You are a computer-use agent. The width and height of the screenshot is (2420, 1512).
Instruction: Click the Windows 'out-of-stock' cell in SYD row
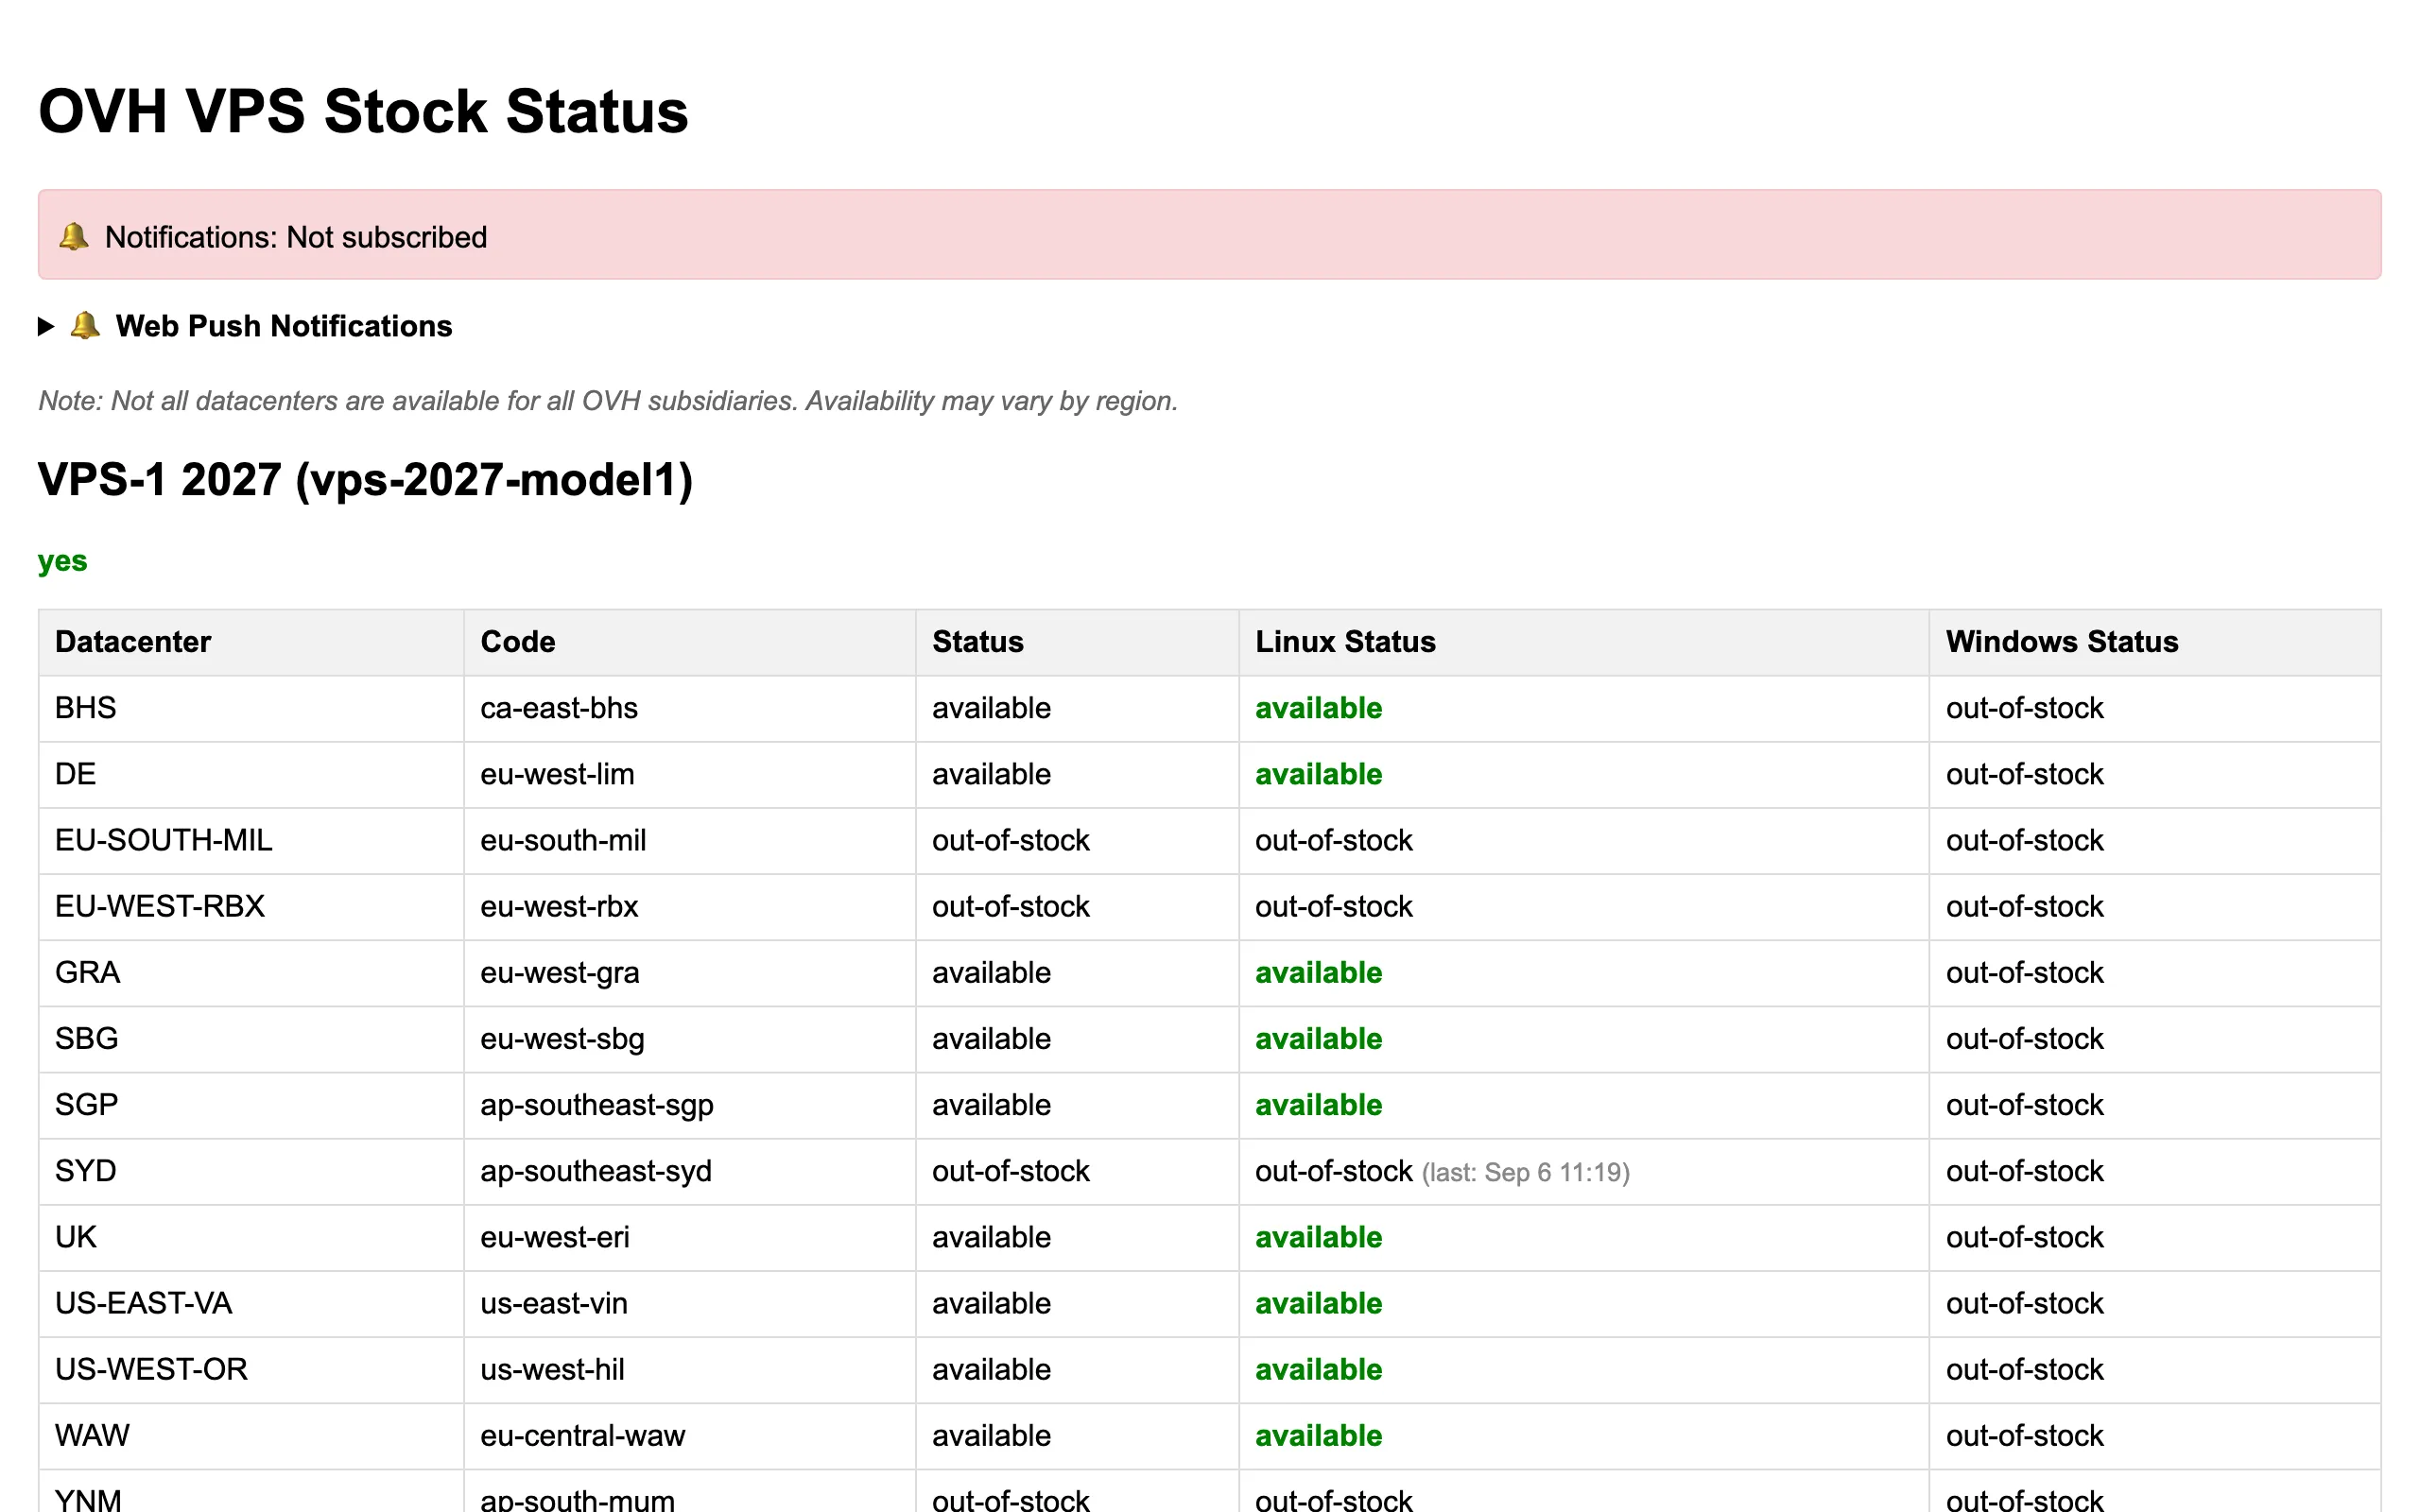pos(2154,1170)
